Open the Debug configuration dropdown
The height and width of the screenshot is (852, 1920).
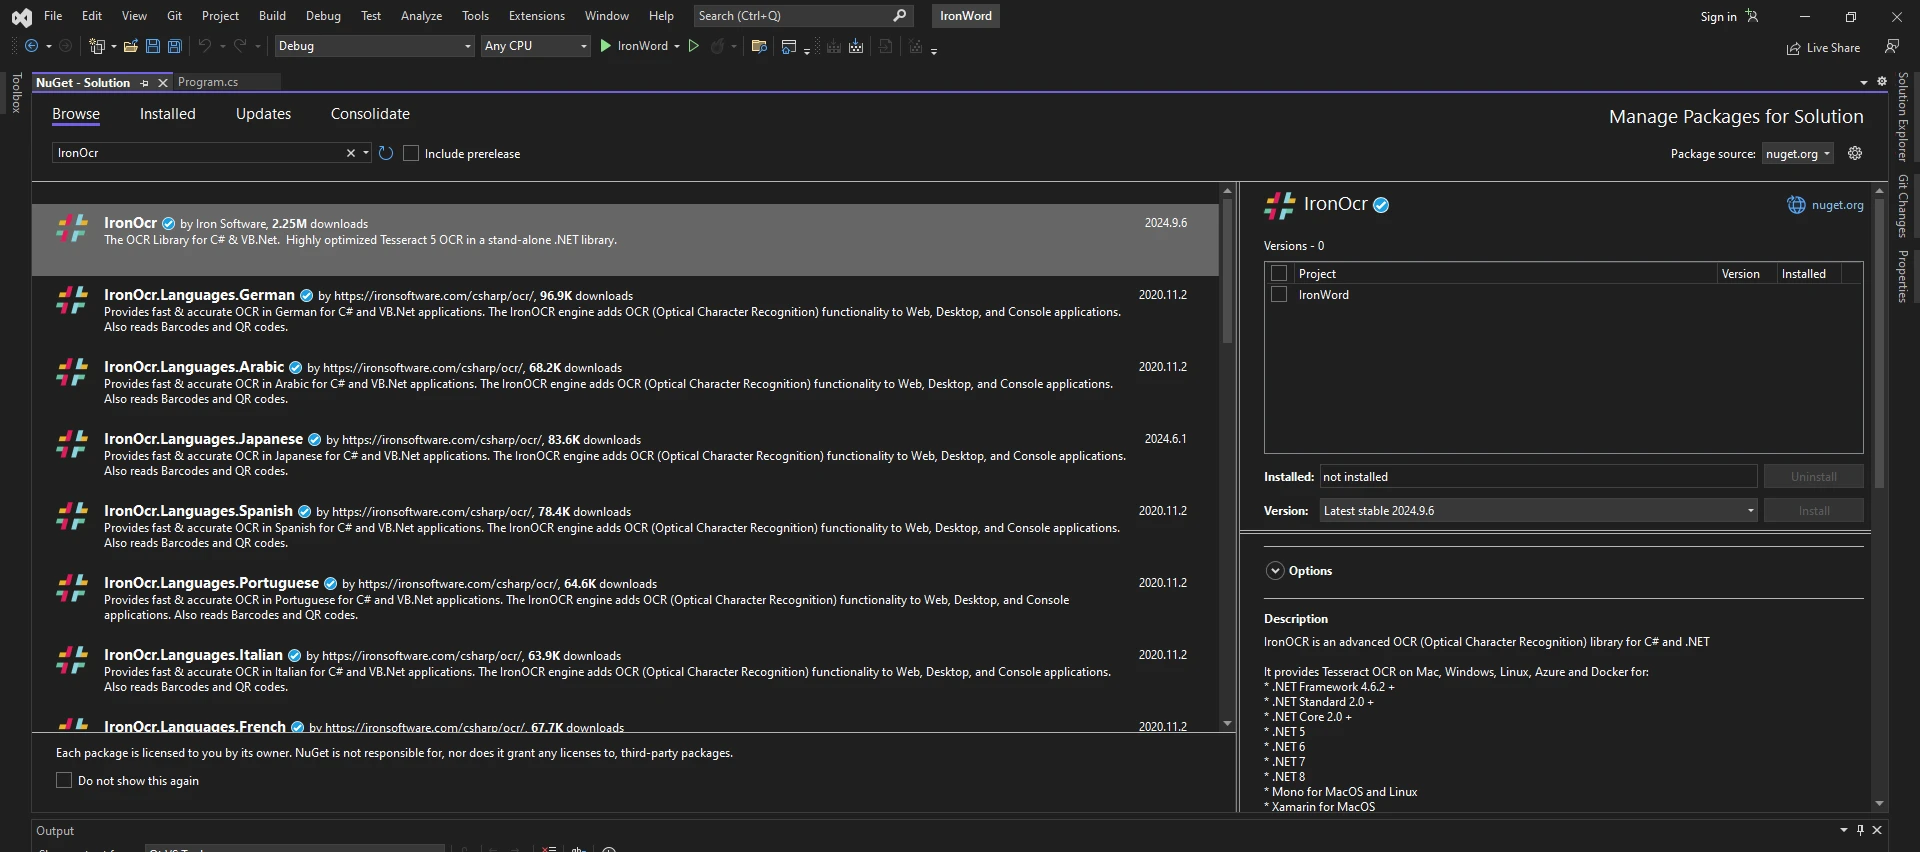pos(374,46)
